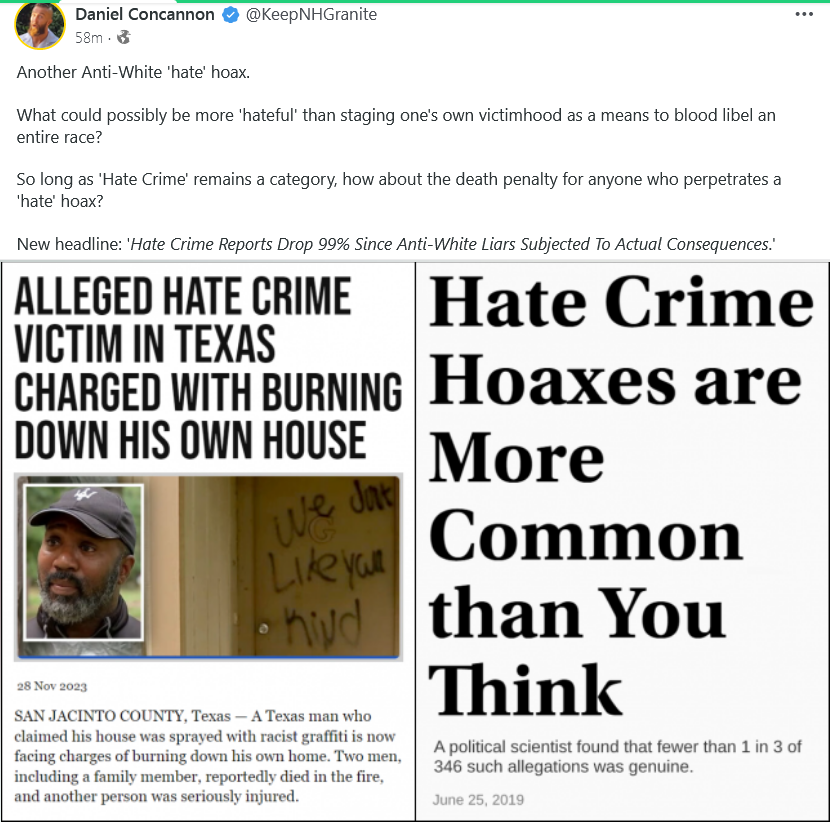Enlarge the graffiti 'Like your kind' photo
834x826 pixels.
[x=208, y=566]
